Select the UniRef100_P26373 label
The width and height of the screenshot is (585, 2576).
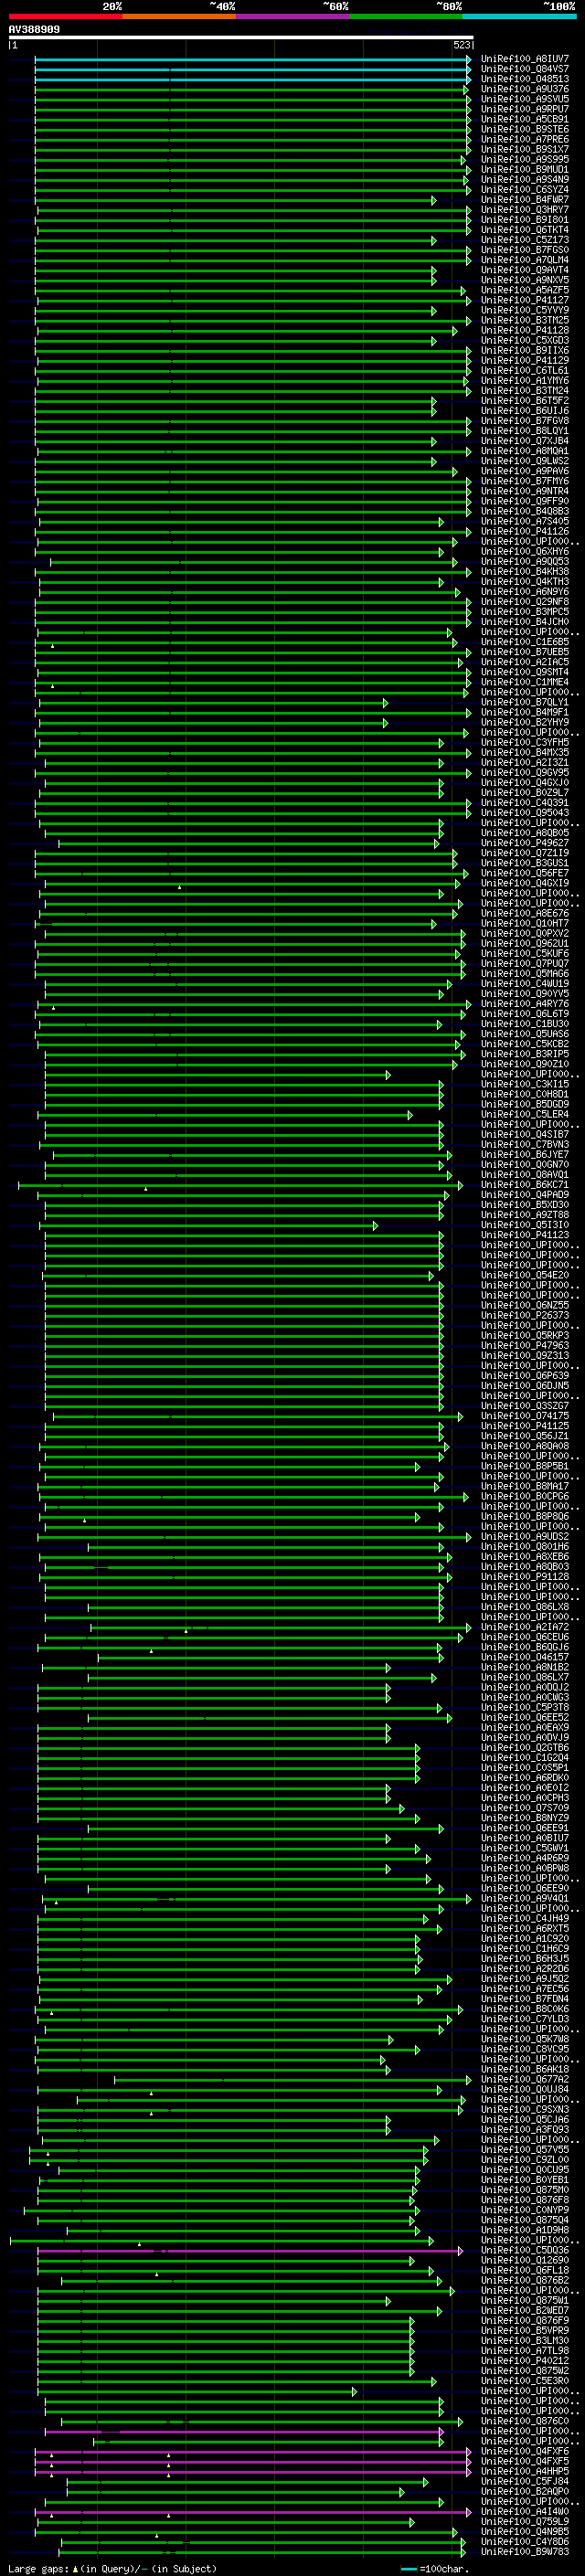click(x=525, y=1316)
